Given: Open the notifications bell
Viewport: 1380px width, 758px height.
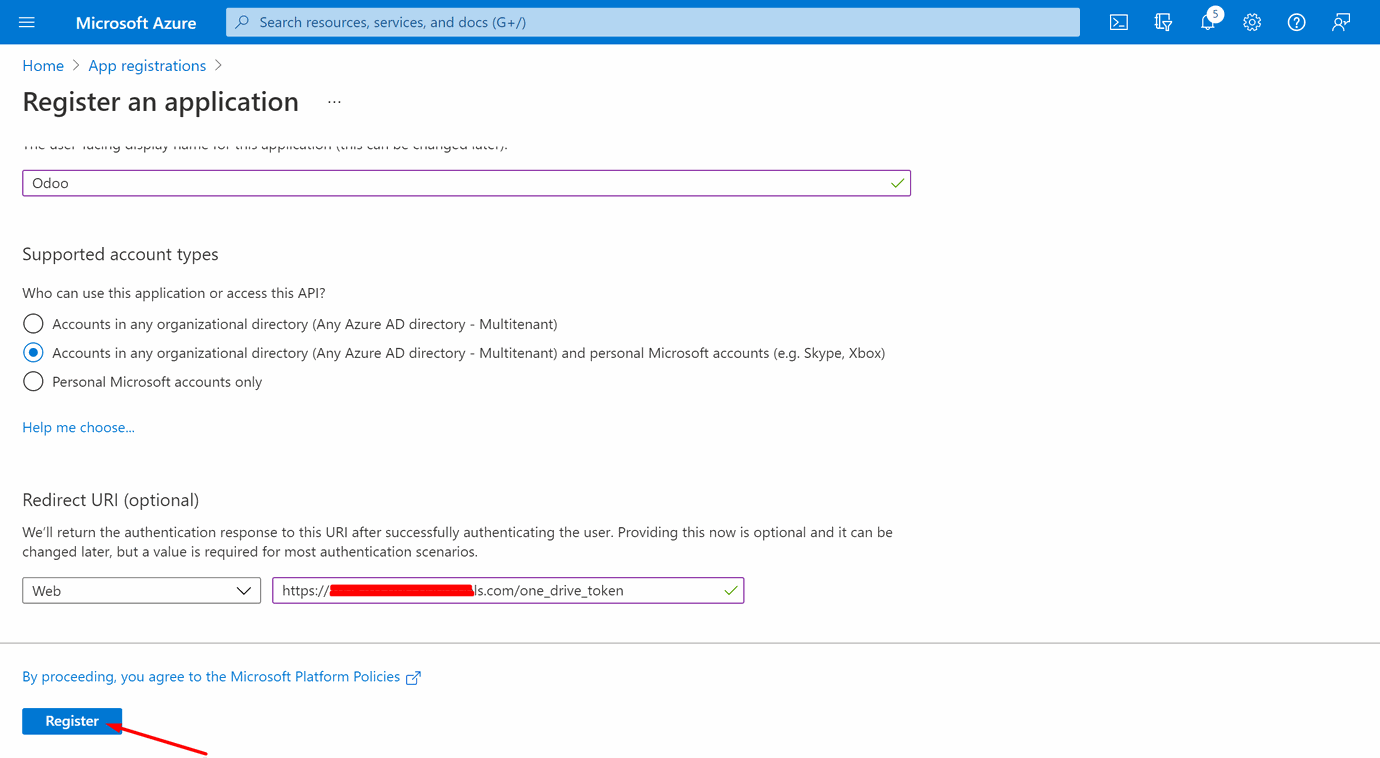Looking at the screenshot, I should tap(1208, 22).
